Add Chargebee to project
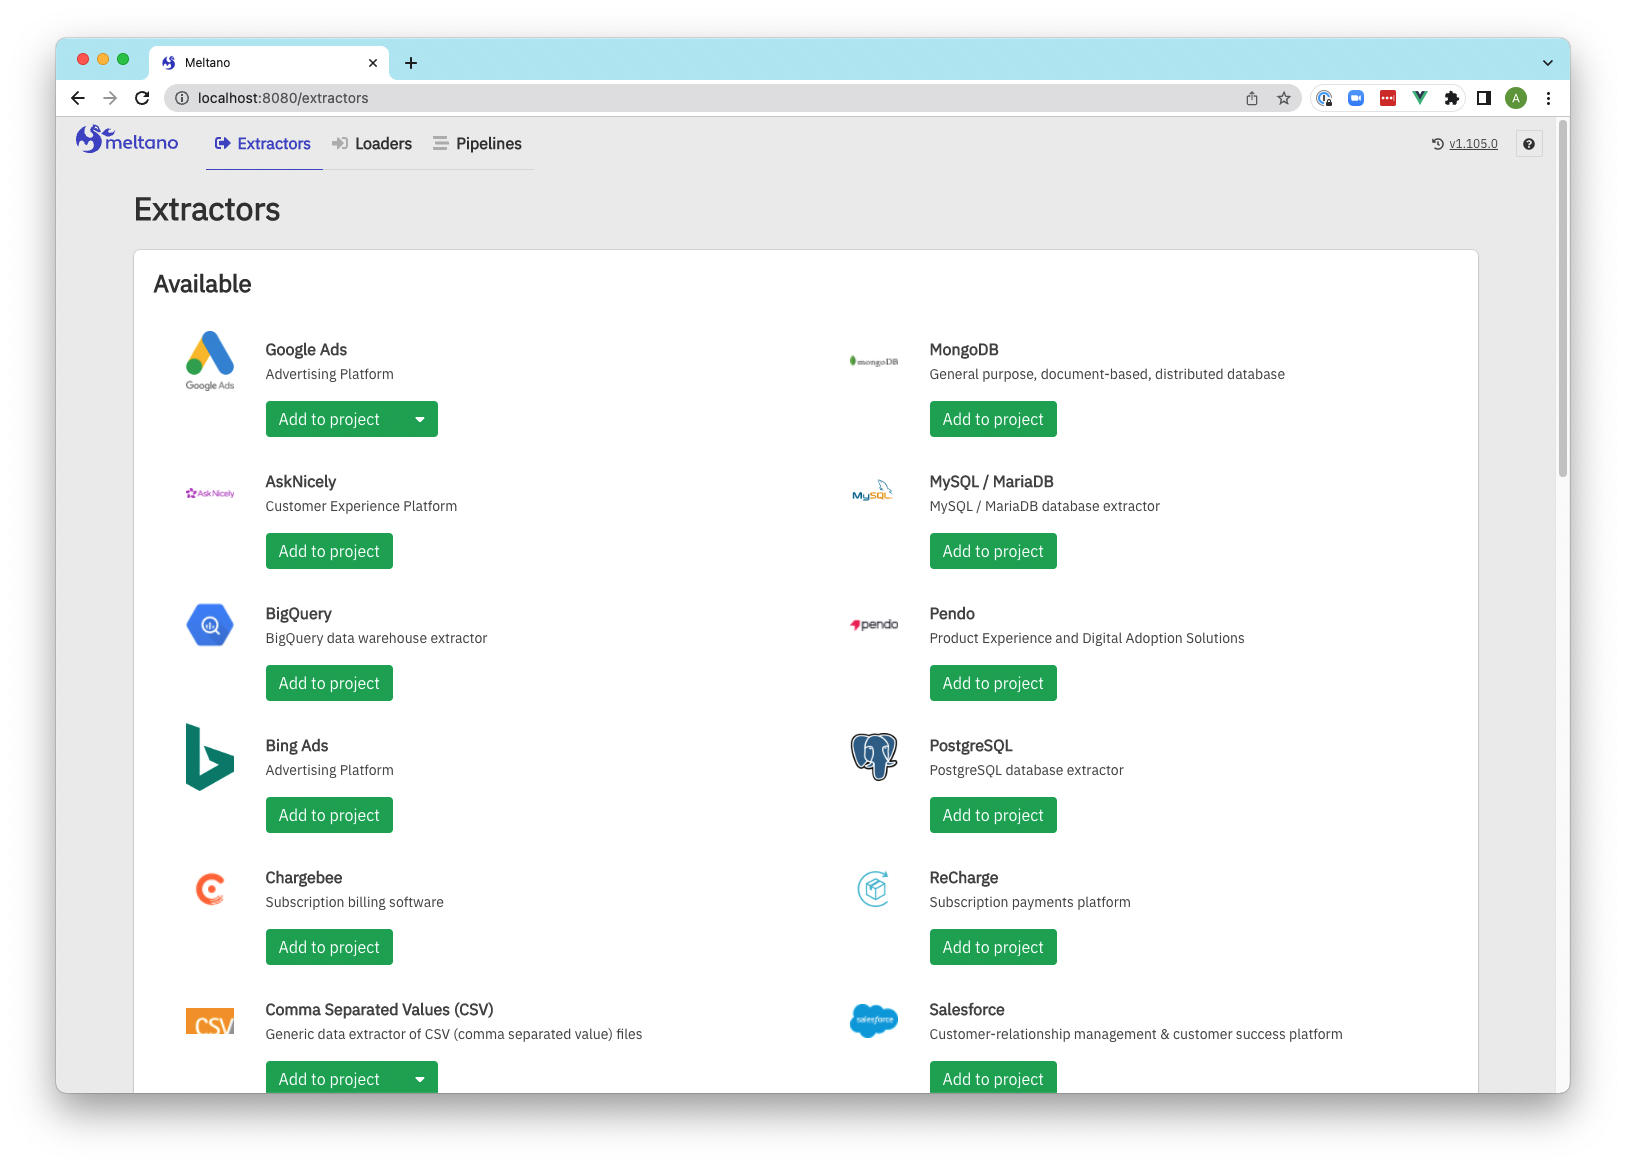Image resolution: width=1626 pixels, height=1167 pixels. [329, 947]
